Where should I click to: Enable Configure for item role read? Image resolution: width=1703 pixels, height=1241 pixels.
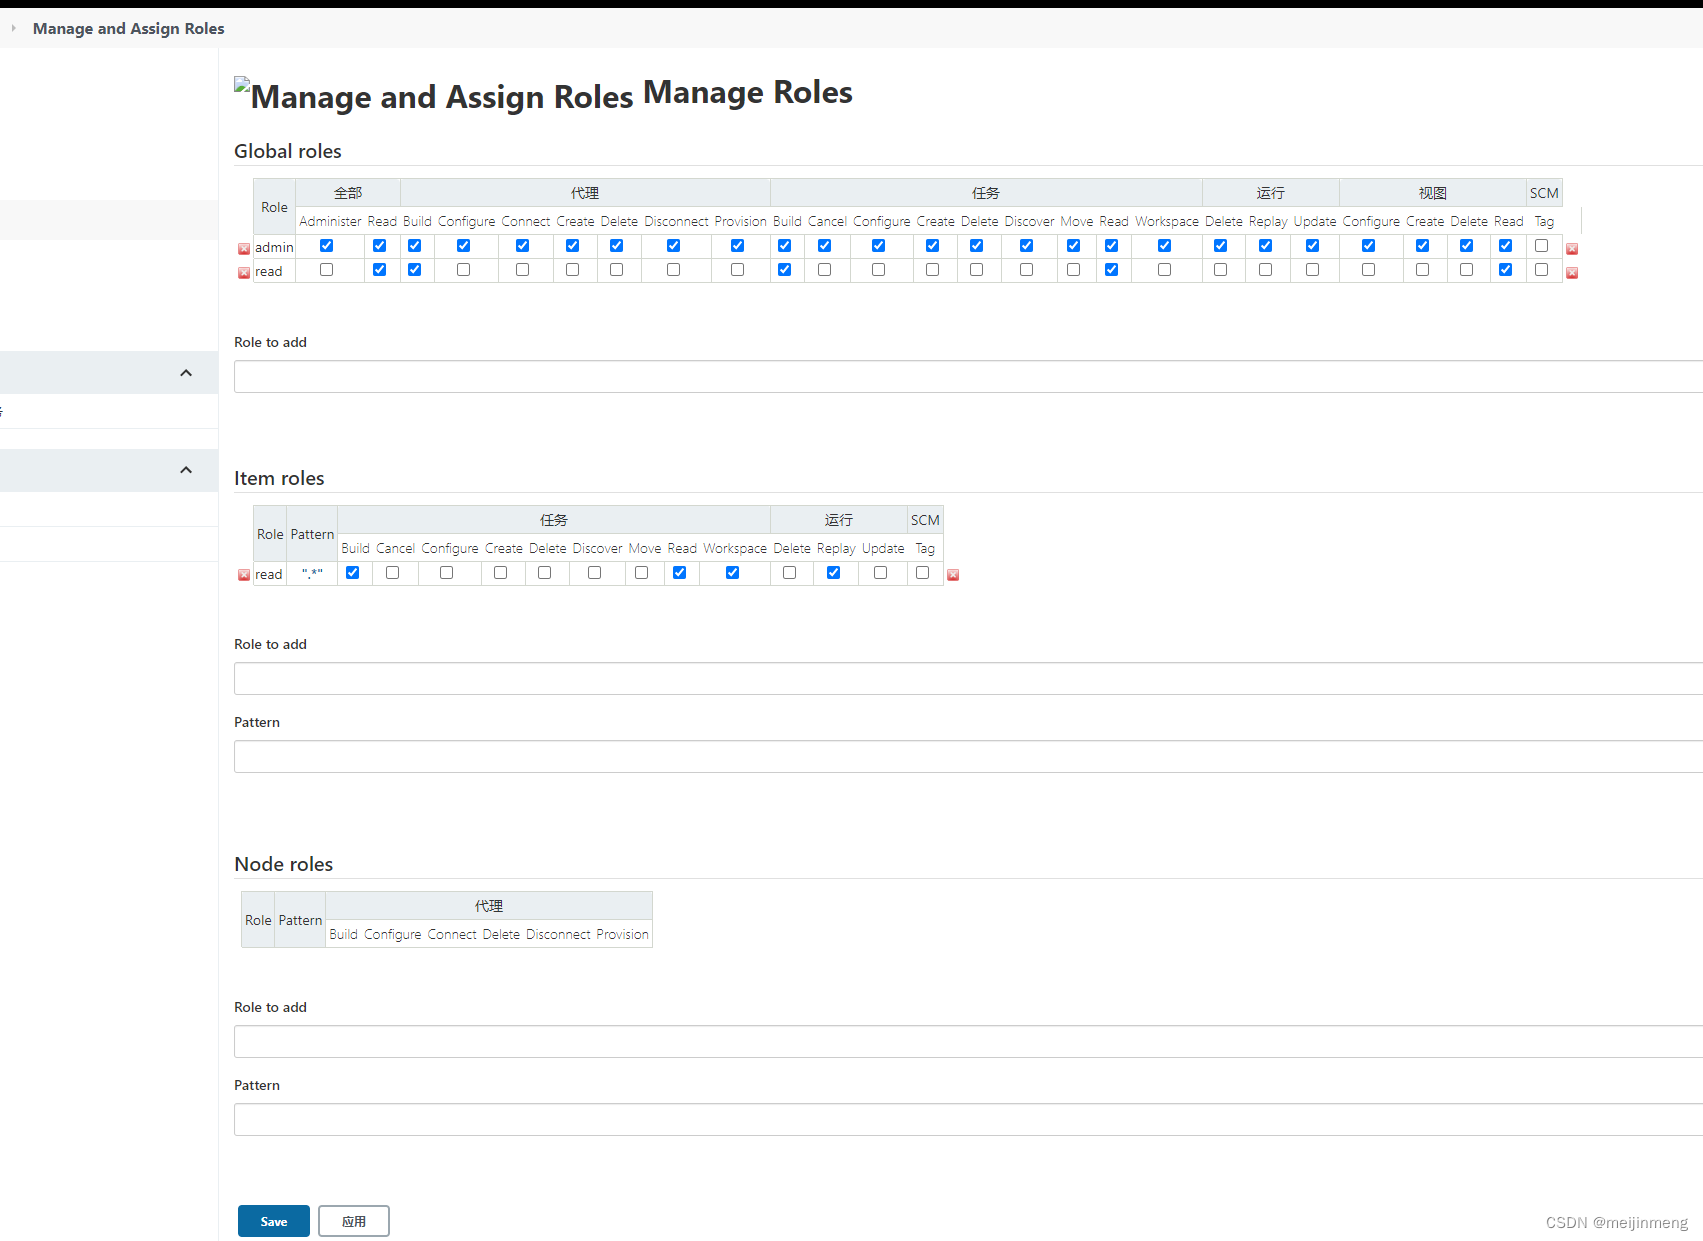pos(446,572)
